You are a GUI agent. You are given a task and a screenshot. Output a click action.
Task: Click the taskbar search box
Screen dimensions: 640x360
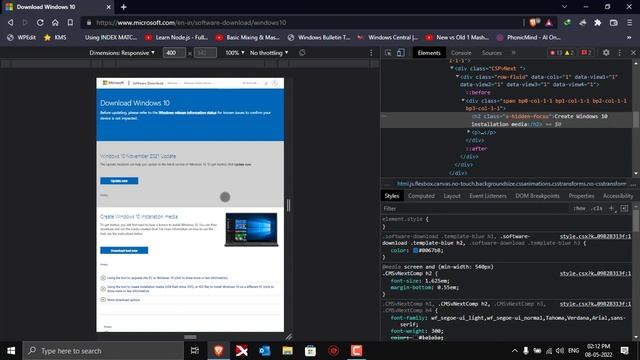coord(103,351)
